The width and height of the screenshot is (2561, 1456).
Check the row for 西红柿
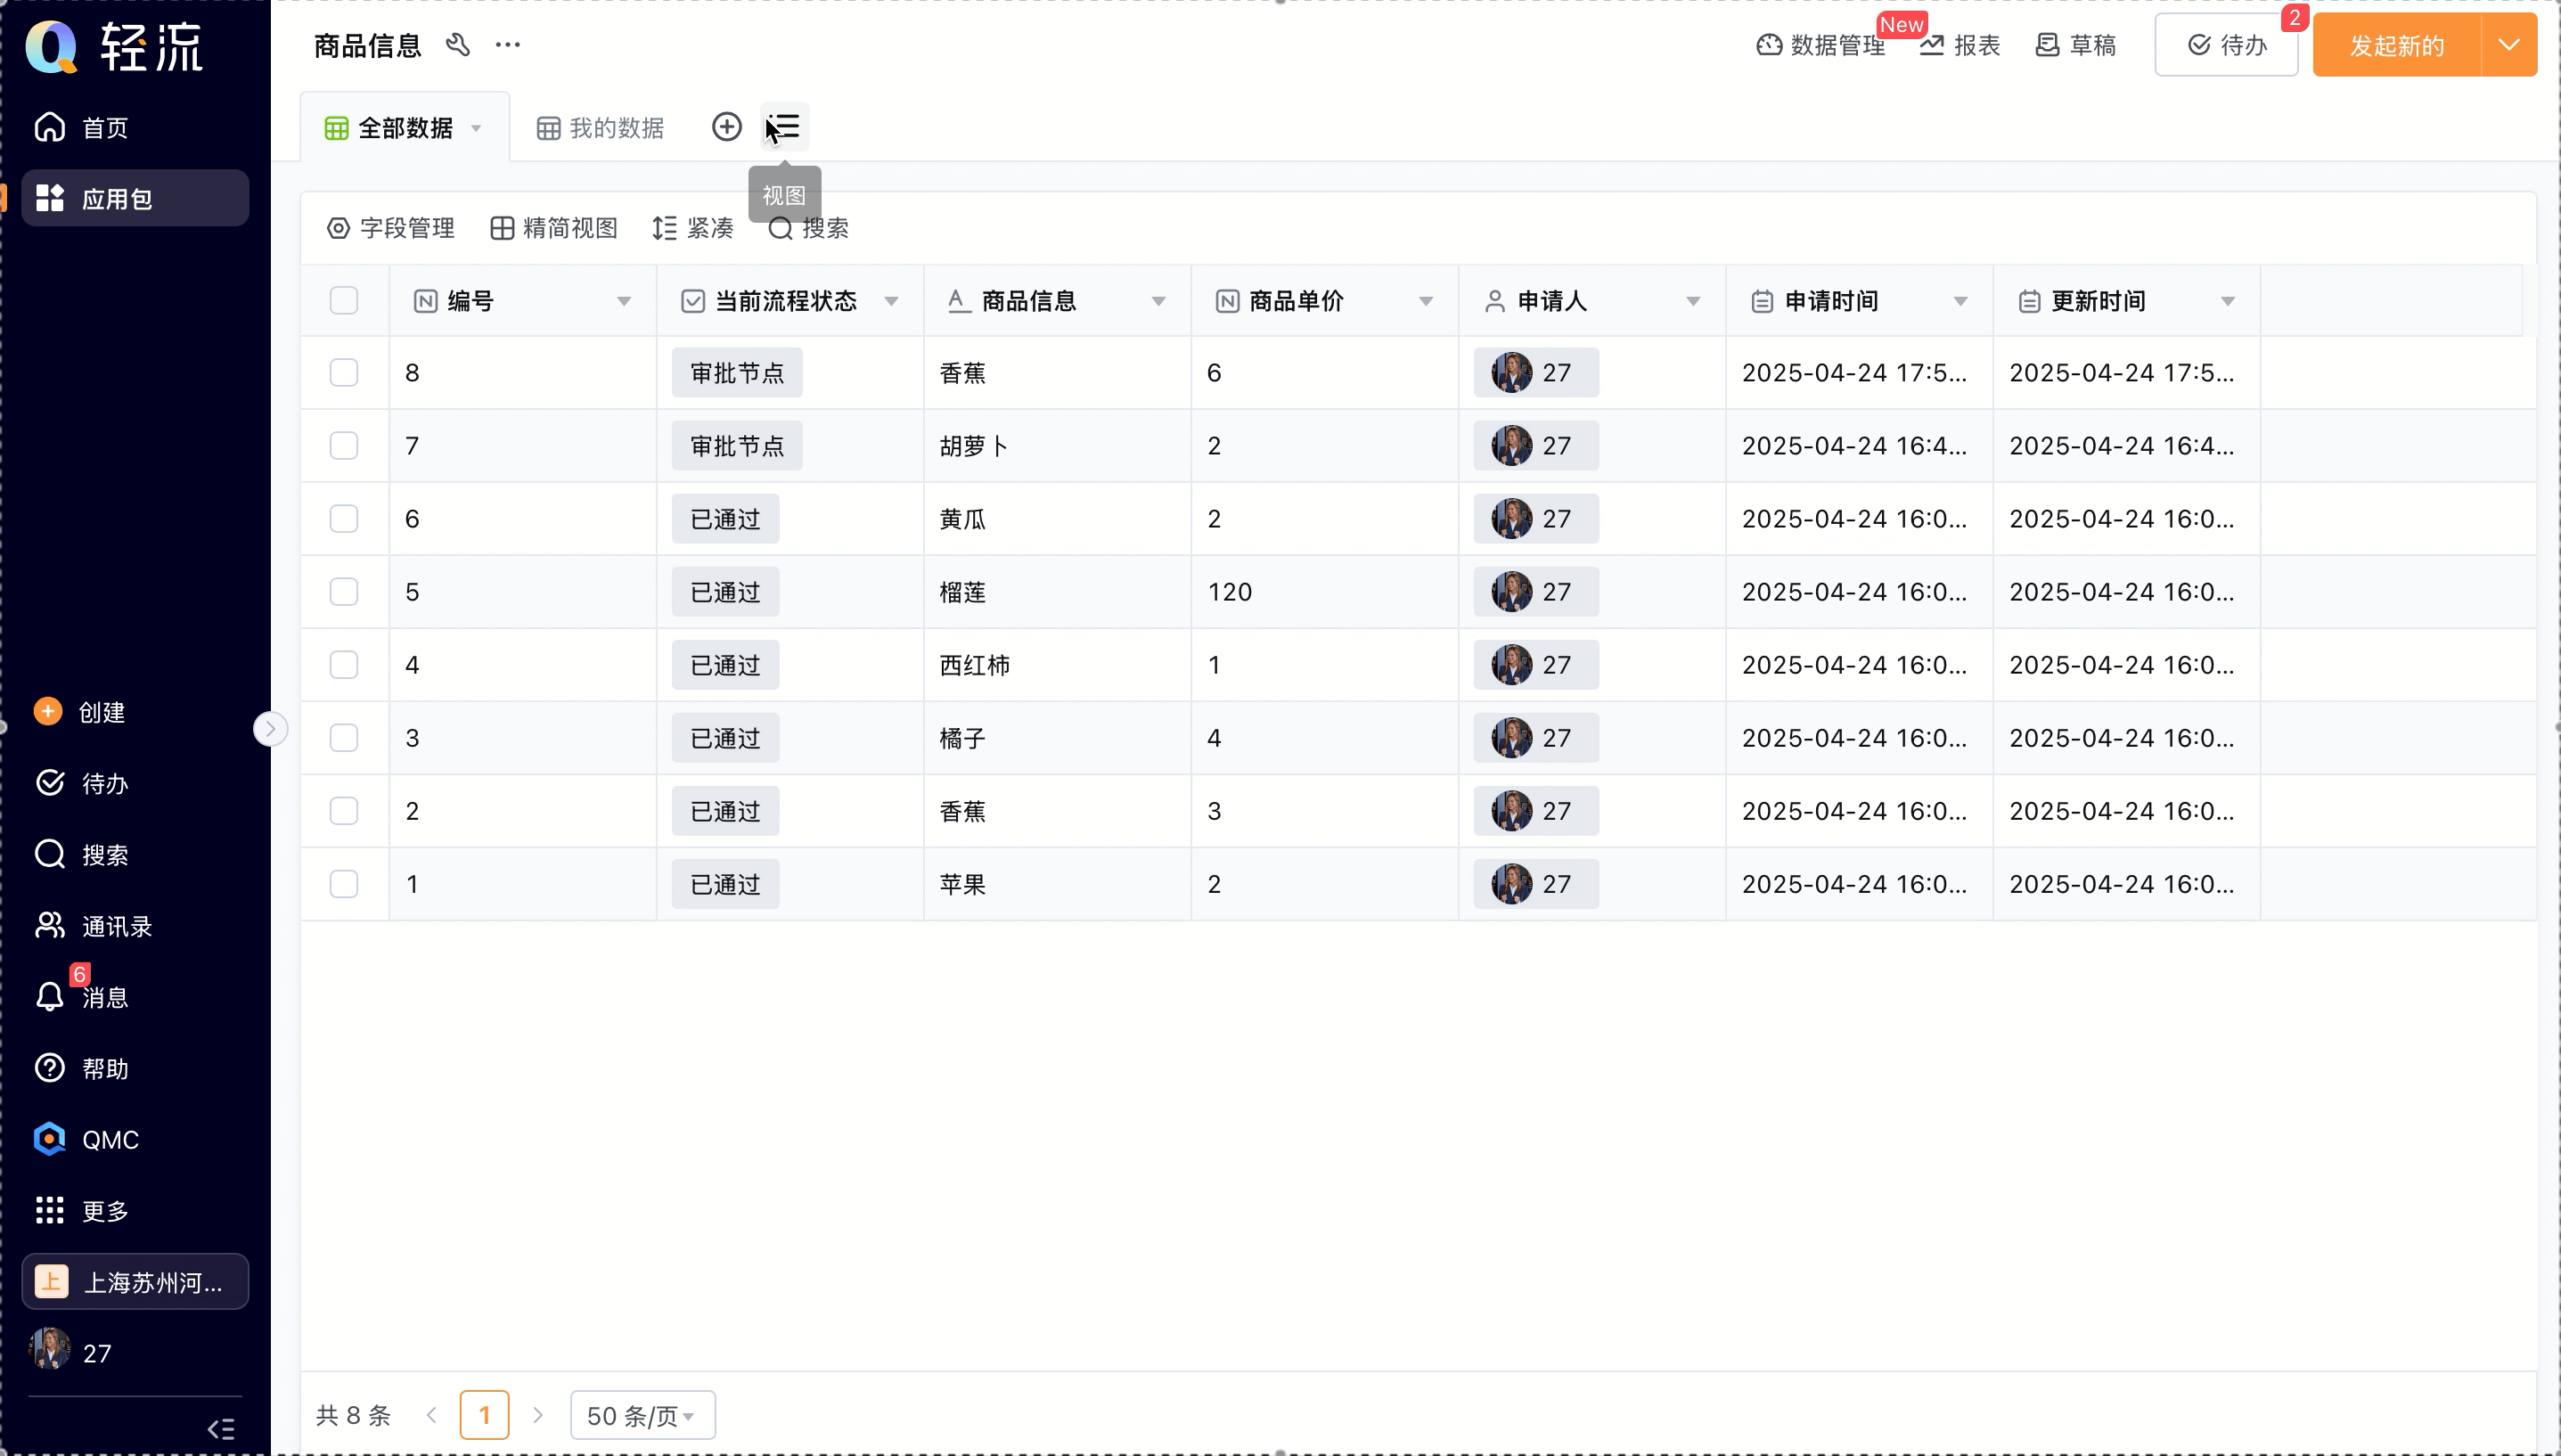point(344,664)
